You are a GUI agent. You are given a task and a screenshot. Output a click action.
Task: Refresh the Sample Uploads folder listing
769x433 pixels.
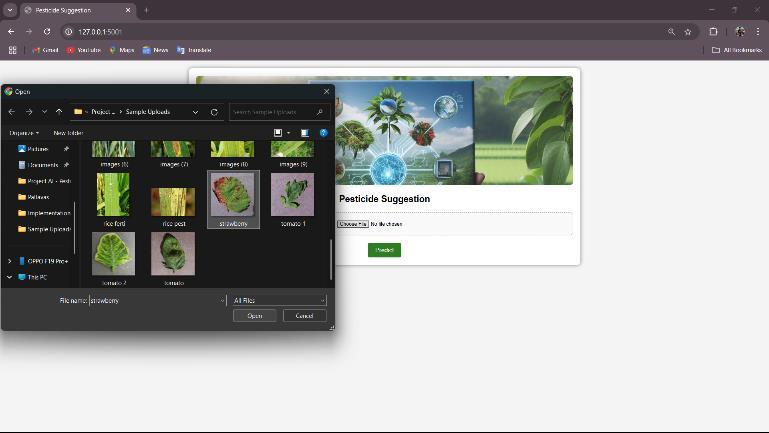pyautogui.click(x=214, y=112)
